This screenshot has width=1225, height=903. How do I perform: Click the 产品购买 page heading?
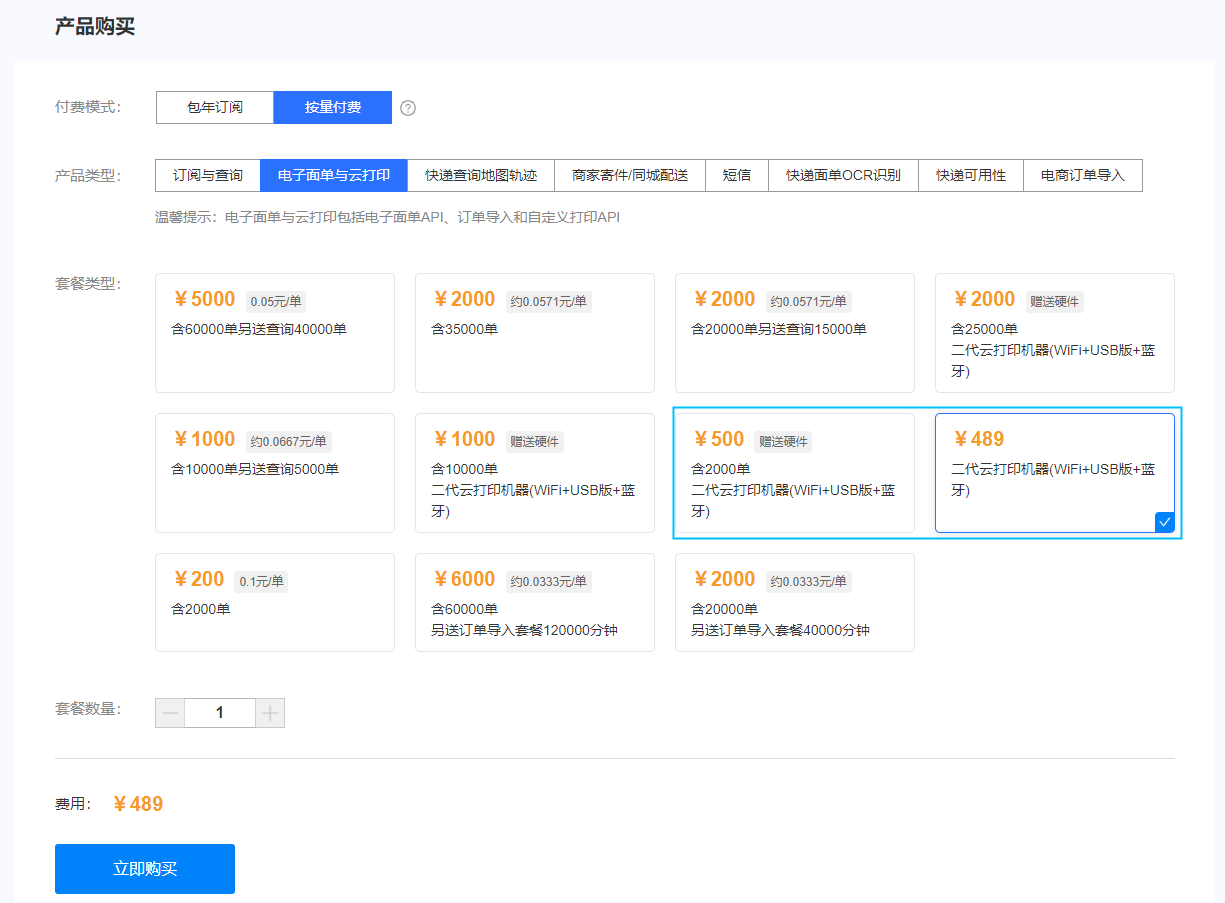[95, 27]
